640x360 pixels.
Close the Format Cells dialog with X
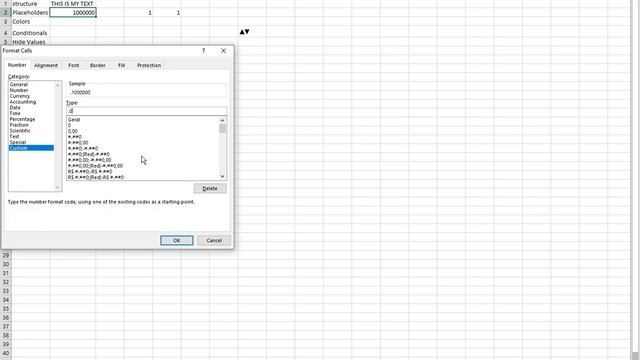tap(223, 51)
